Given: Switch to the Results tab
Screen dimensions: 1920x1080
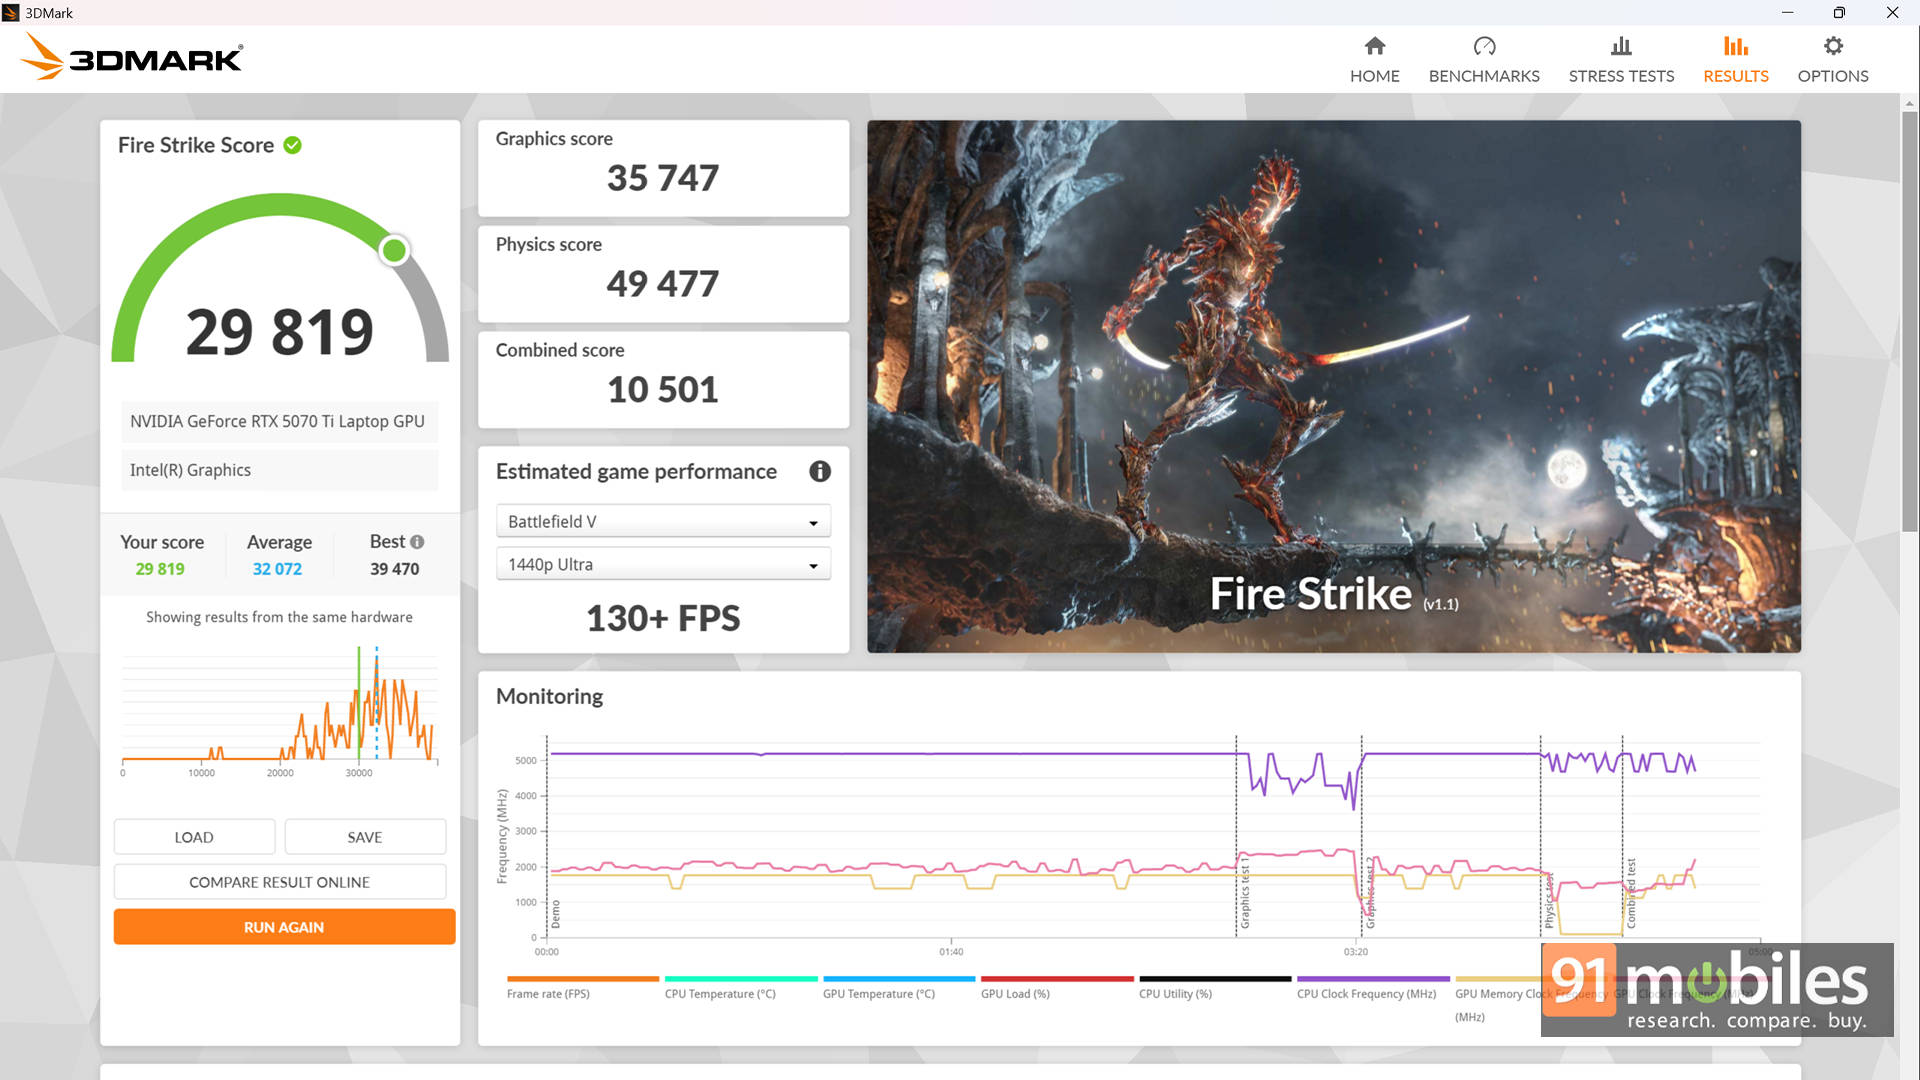Looking at the screenshot, I should (1735, 76).
